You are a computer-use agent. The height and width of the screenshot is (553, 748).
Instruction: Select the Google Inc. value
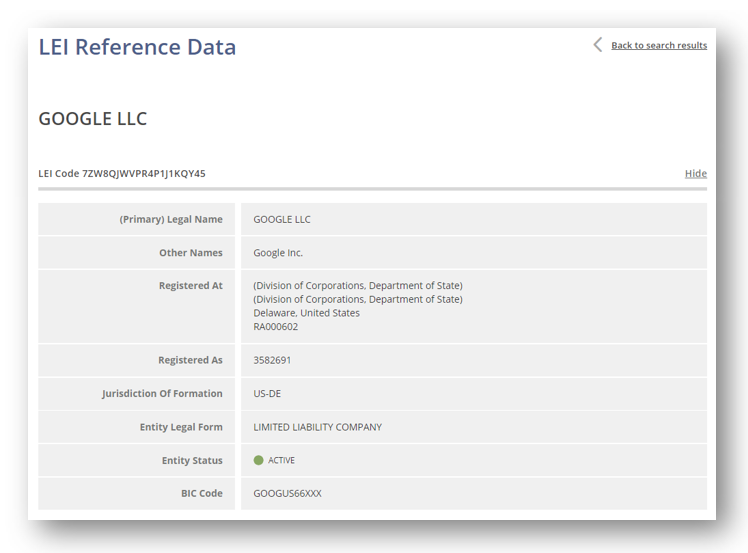click(278, 252)
